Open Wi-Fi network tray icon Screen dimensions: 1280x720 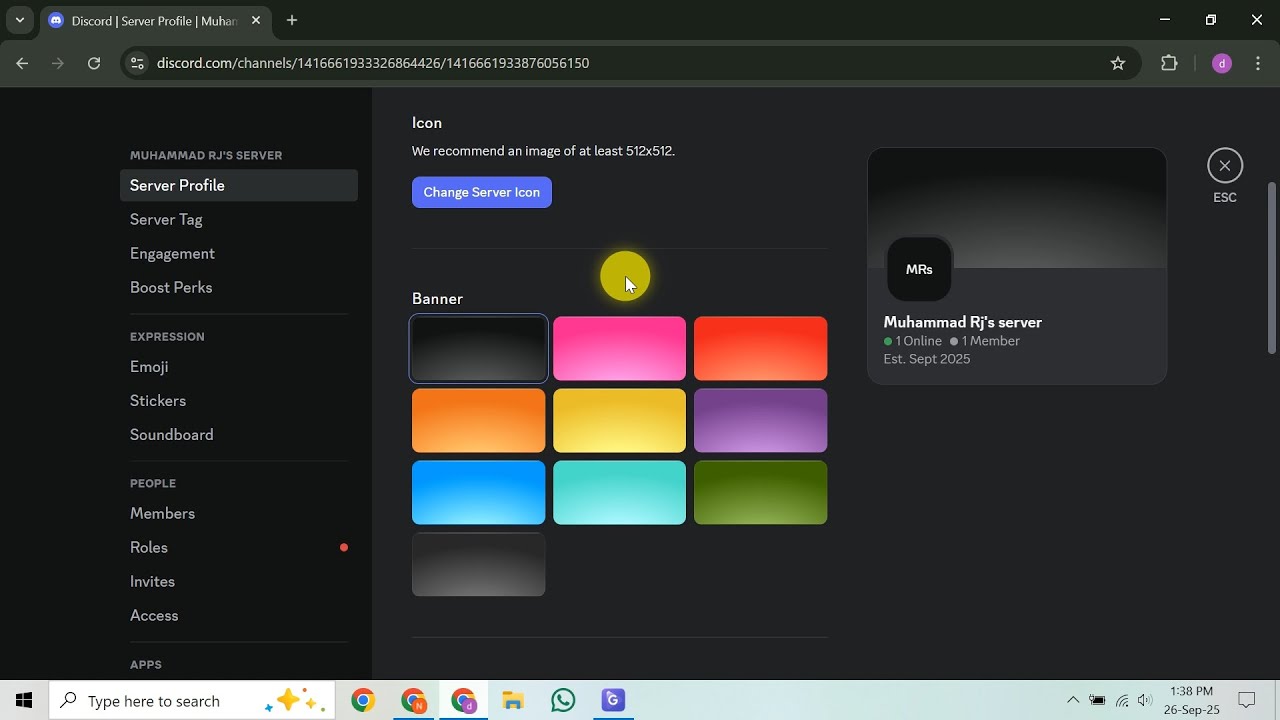(x=1122, y=701)
